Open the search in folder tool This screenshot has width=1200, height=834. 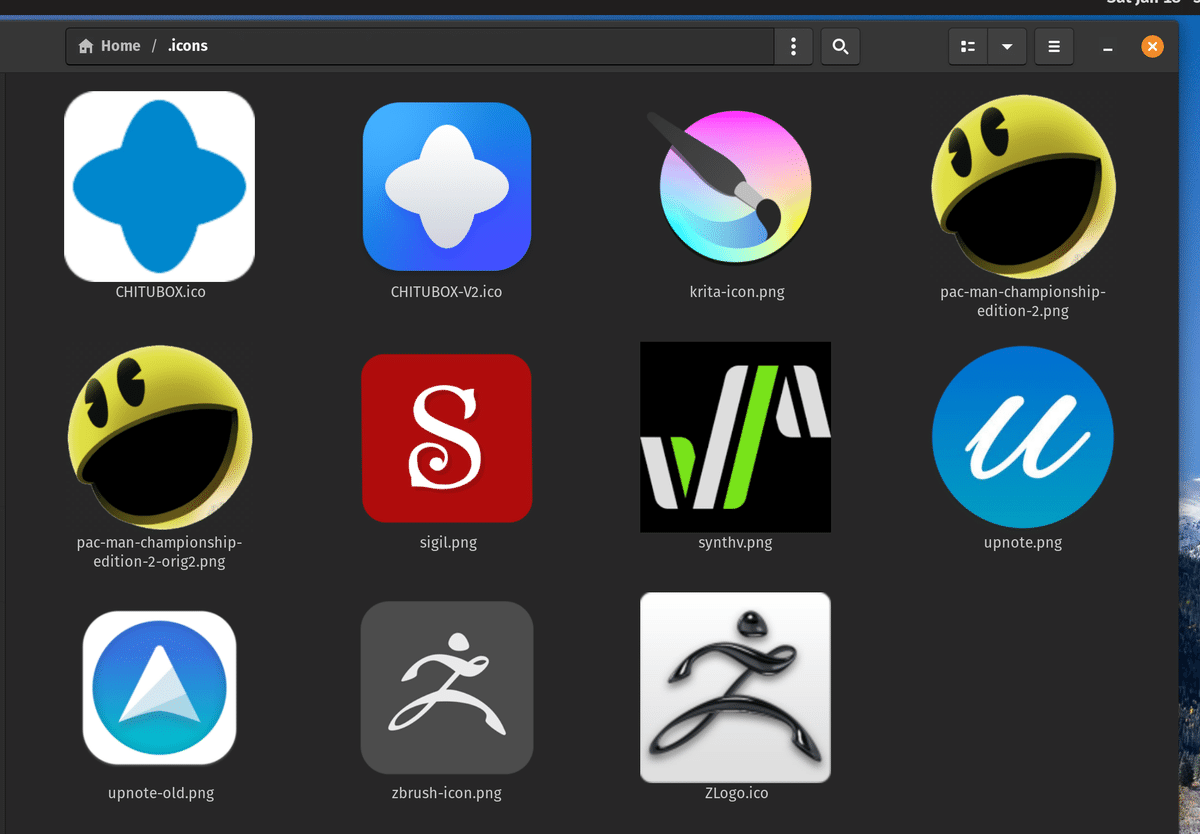840,46
